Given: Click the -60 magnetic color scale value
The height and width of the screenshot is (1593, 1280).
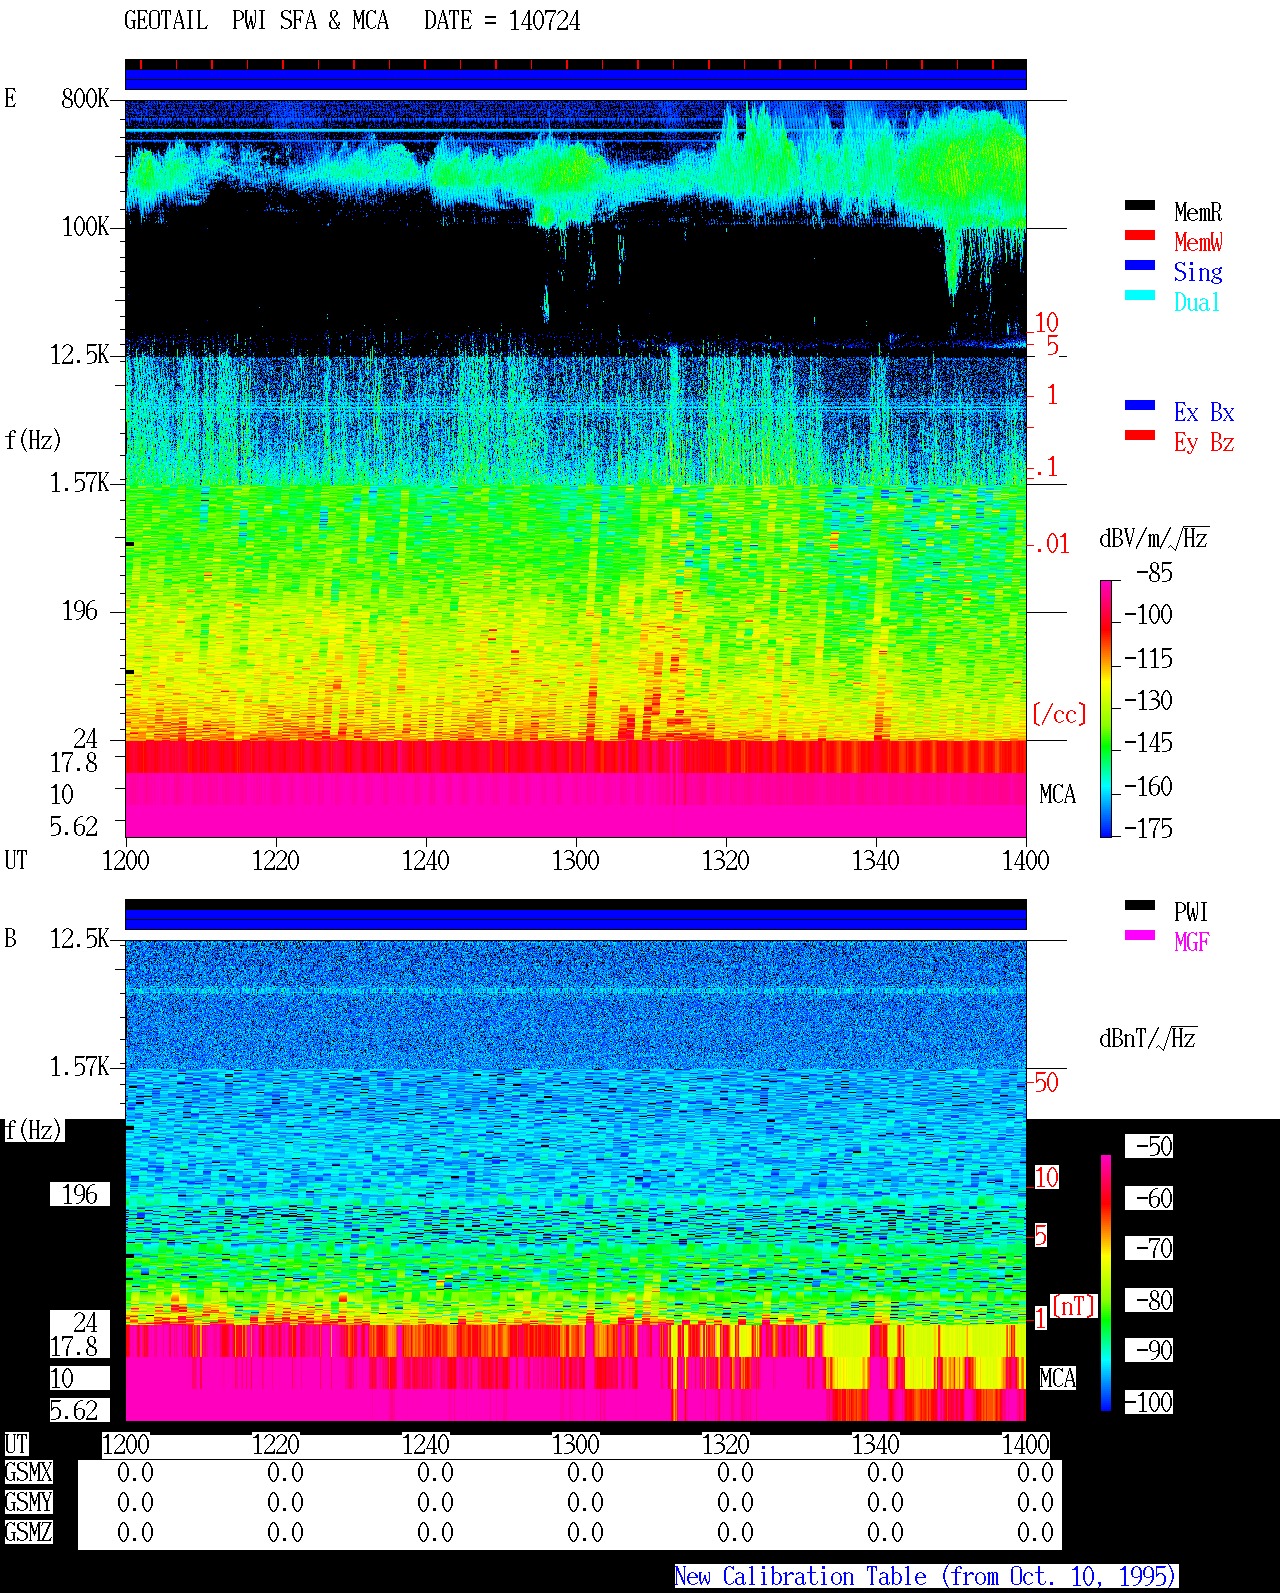Looking at the screenshot, I should point(1154,1198).
